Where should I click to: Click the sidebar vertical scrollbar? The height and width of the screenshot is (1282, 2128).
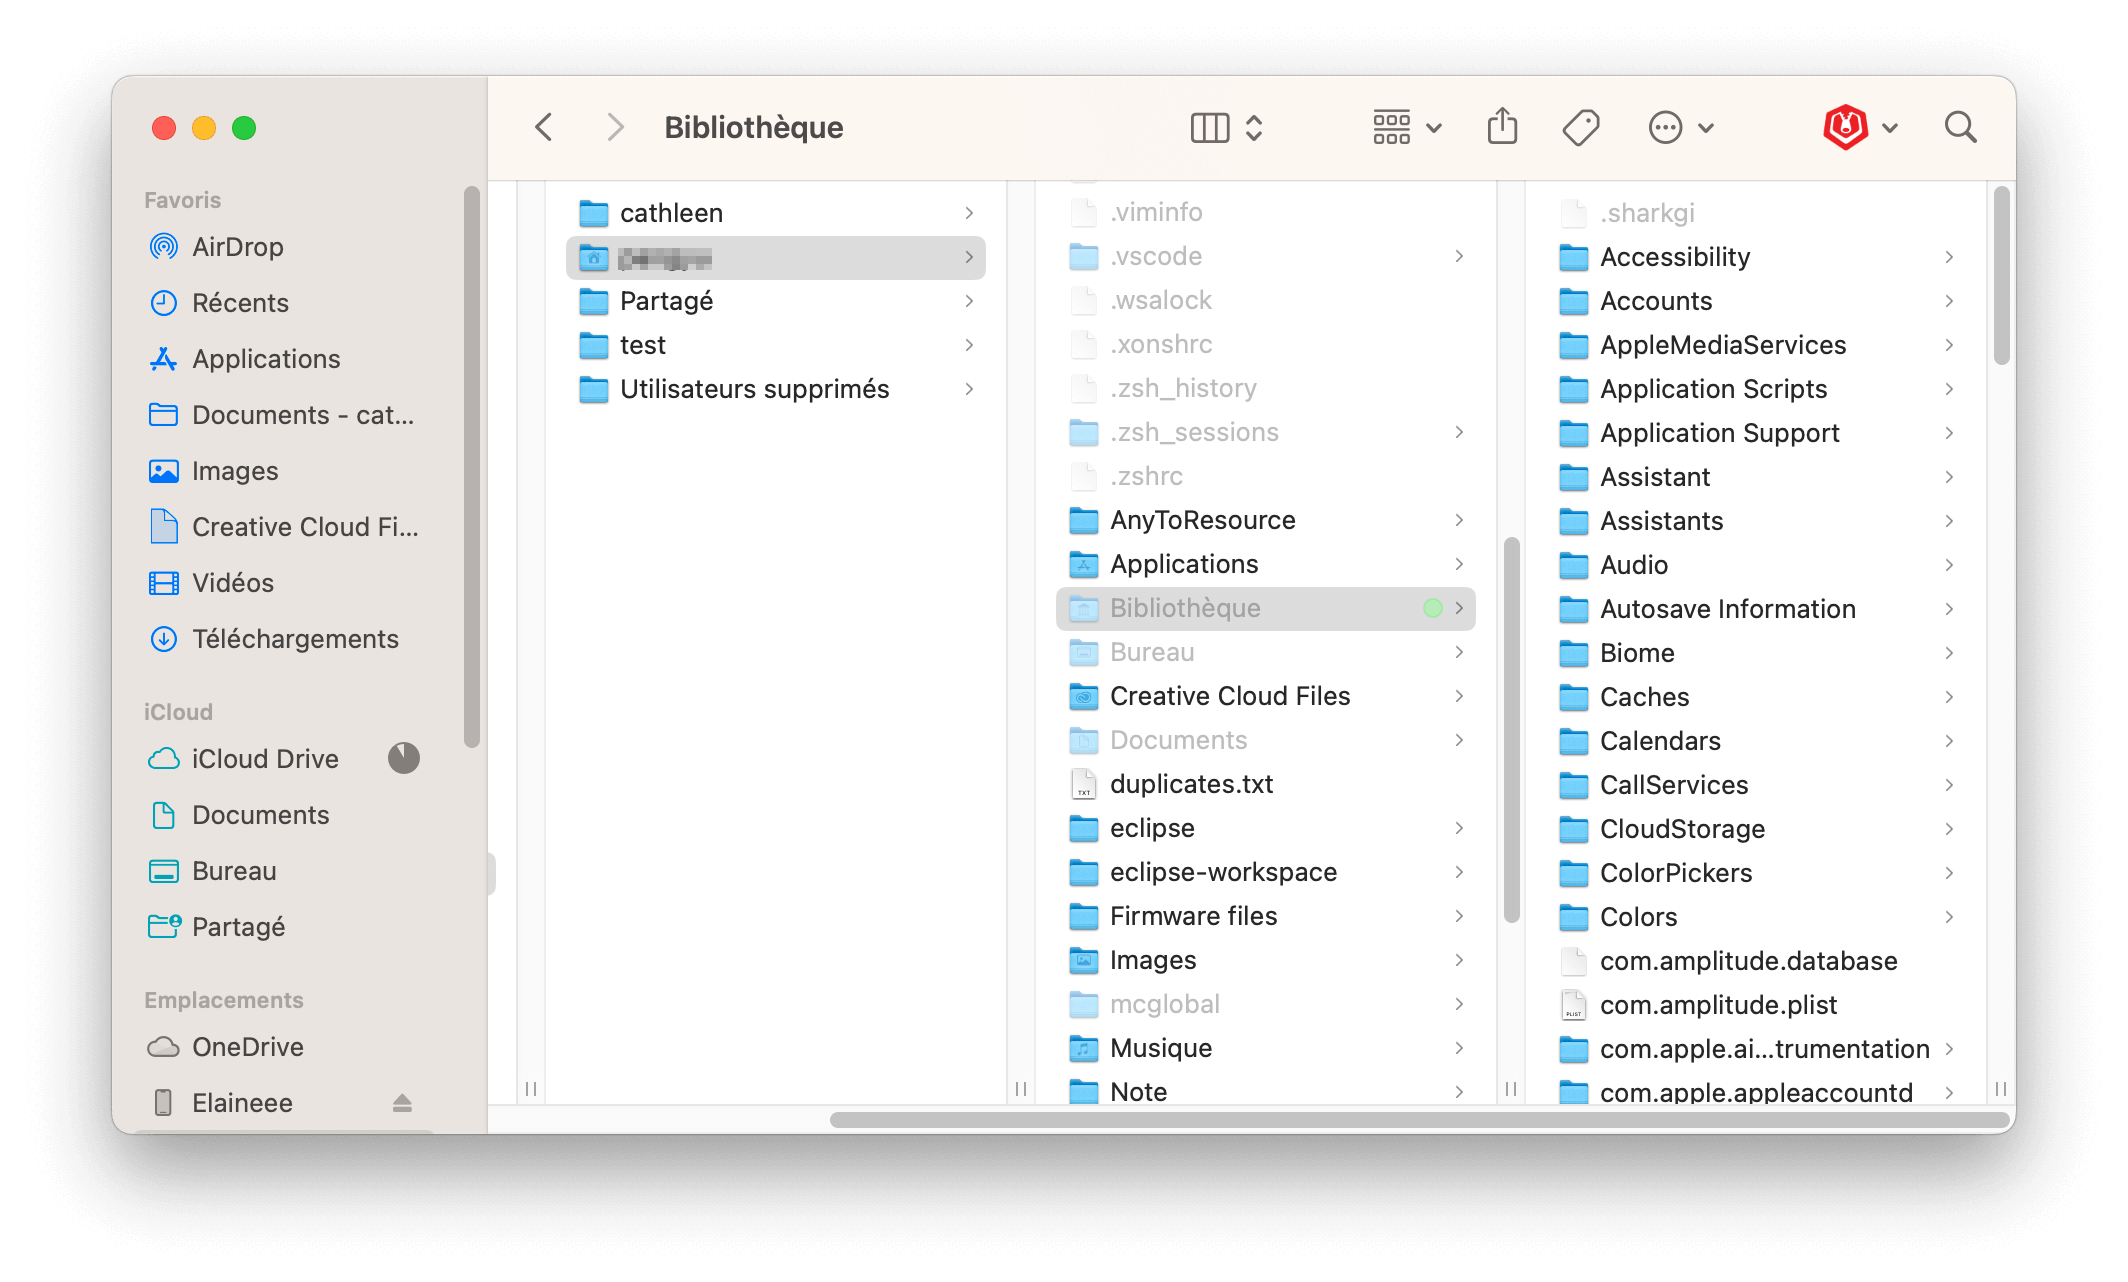472,466
